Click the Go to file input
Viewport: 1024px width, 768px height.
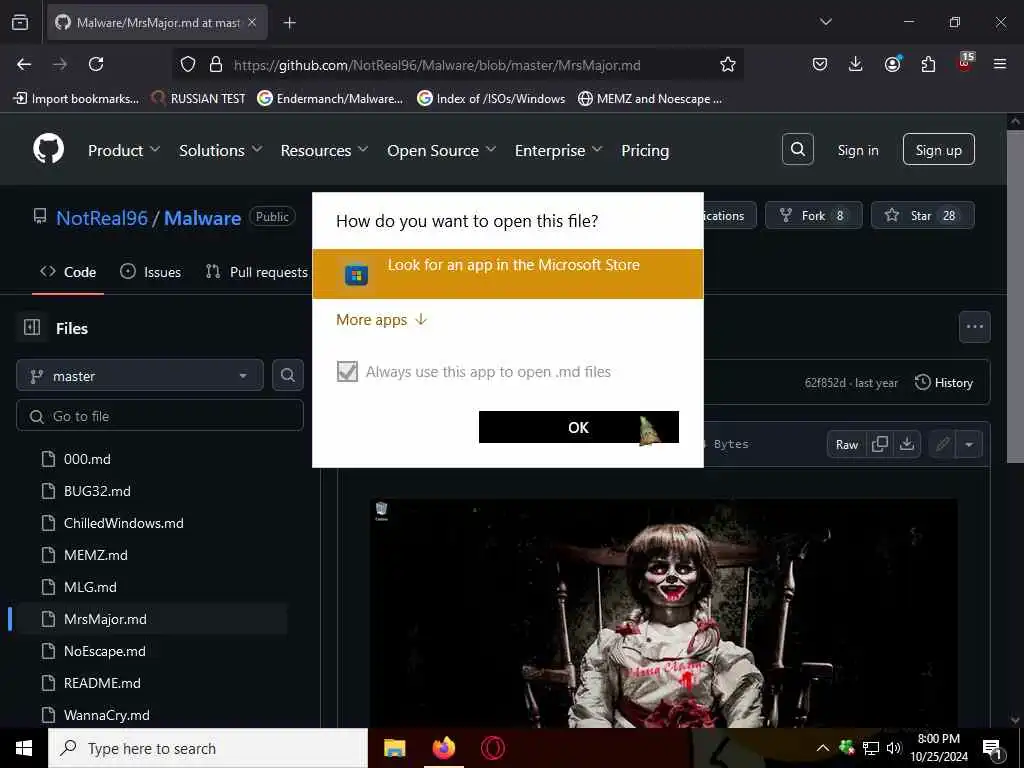click(x=160, y=415)
